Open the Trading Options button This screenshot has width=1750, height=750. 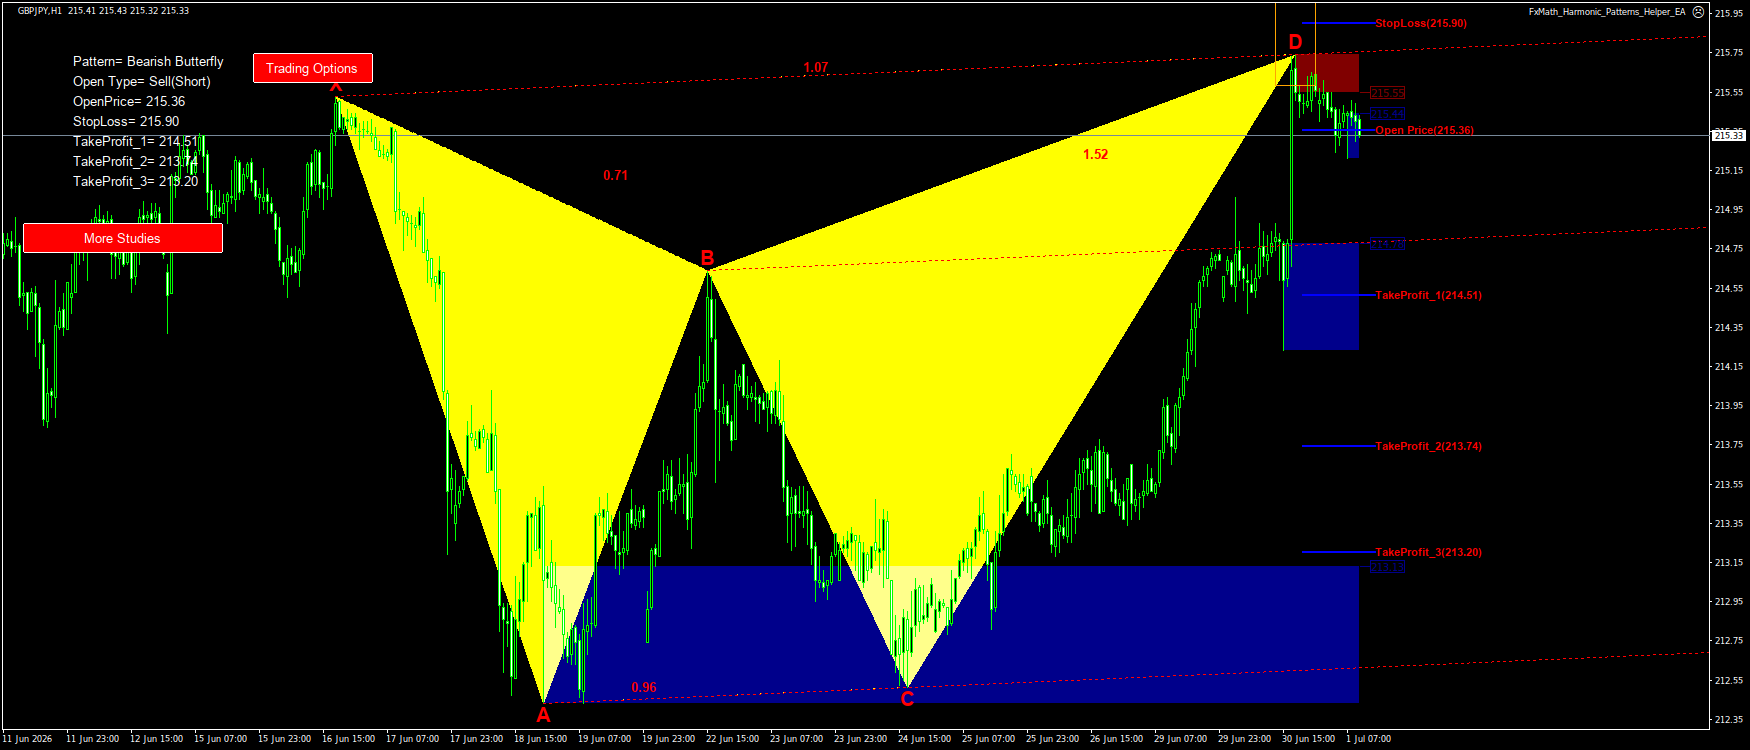(312, 68)
